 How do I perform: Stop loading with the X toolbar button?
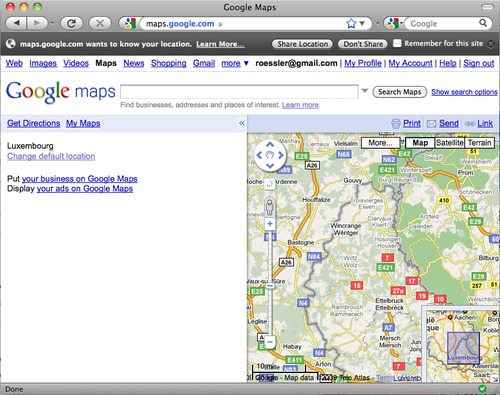[100, 23]
